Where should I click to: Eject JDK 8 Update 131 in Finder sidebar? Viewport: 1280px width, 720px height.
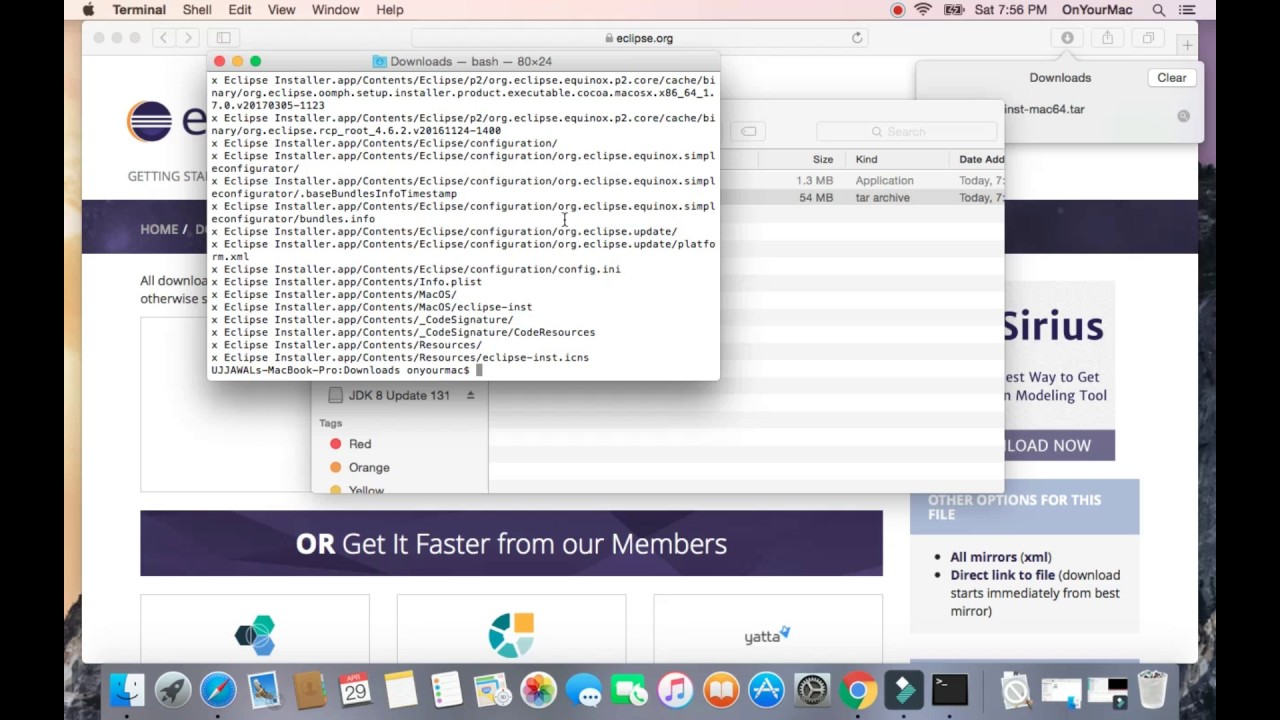(470, 395)
